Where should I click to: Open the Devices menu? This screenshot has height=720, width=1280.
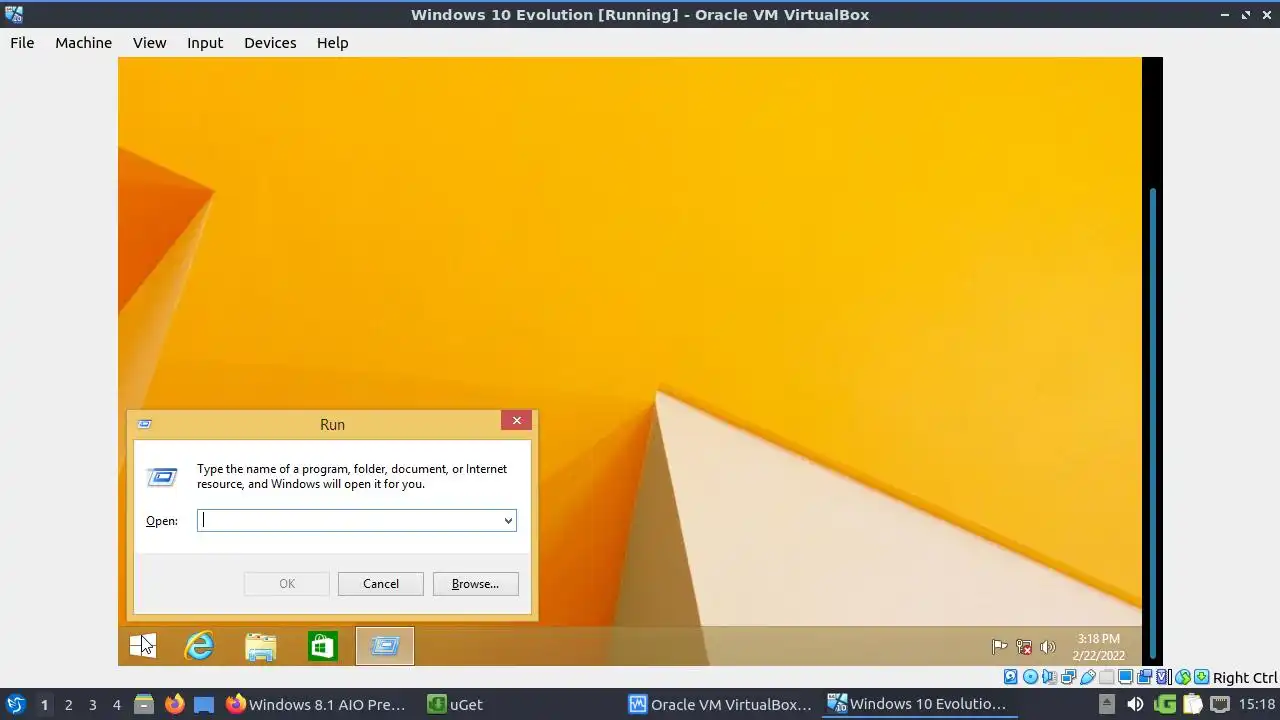(x=270, y=43)
